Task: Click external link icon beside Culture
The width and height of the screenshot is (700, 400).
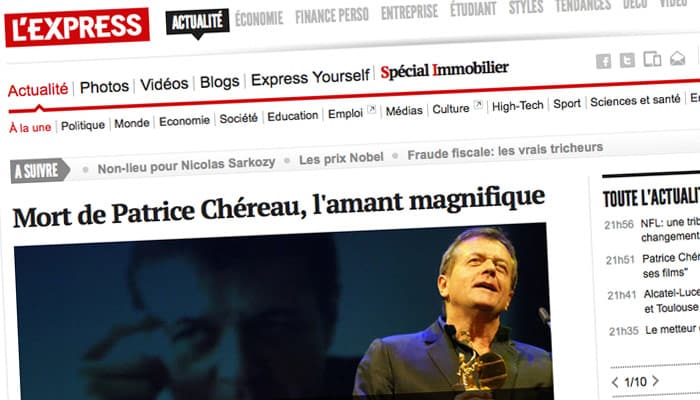Action: [478, 105]
